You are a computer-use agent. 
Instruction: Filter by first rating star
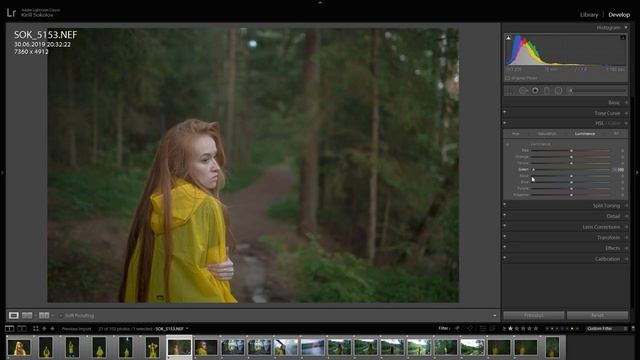pyautogui.click(x=511, y=329)
